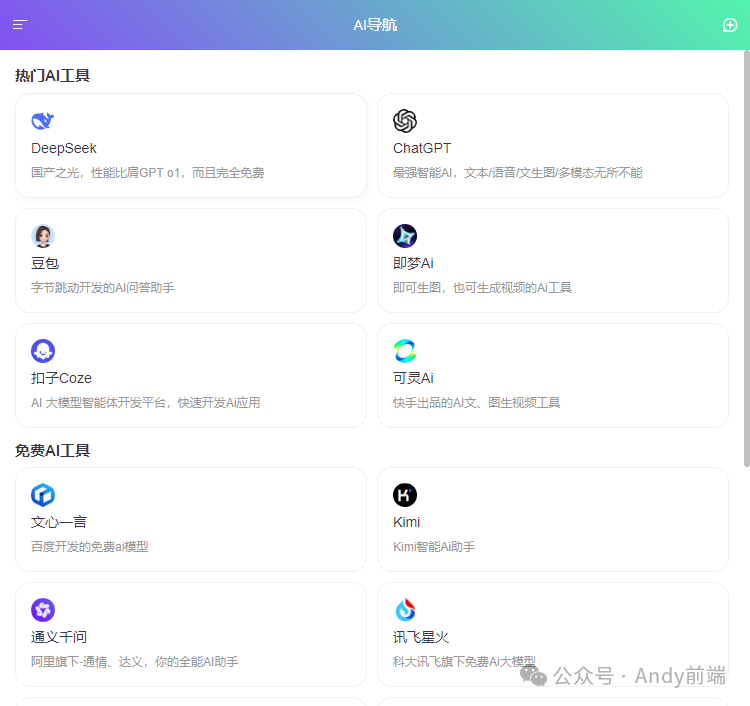Open the hamburger menu in header
The width and height of the screenshot is (750, 706).
[x=20, y=25]
